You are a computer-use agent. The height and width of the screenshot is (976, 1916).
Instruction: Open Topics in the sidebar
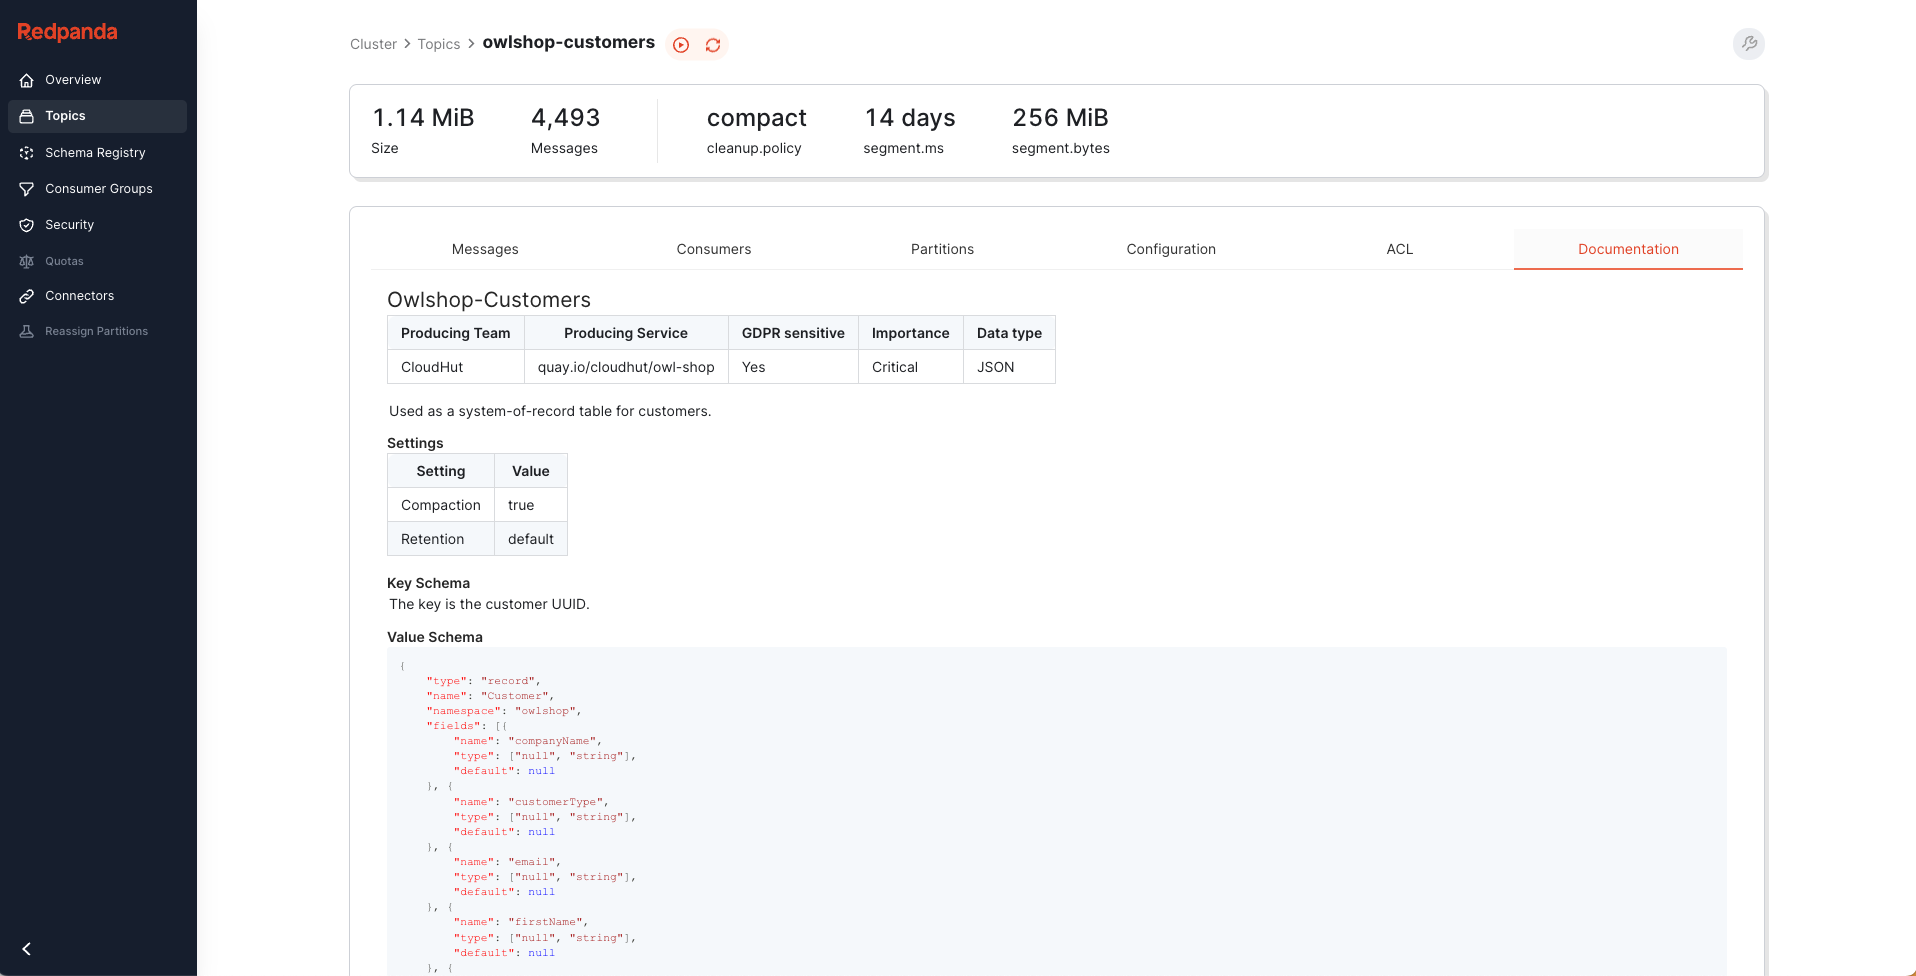(x=65, y=116)
